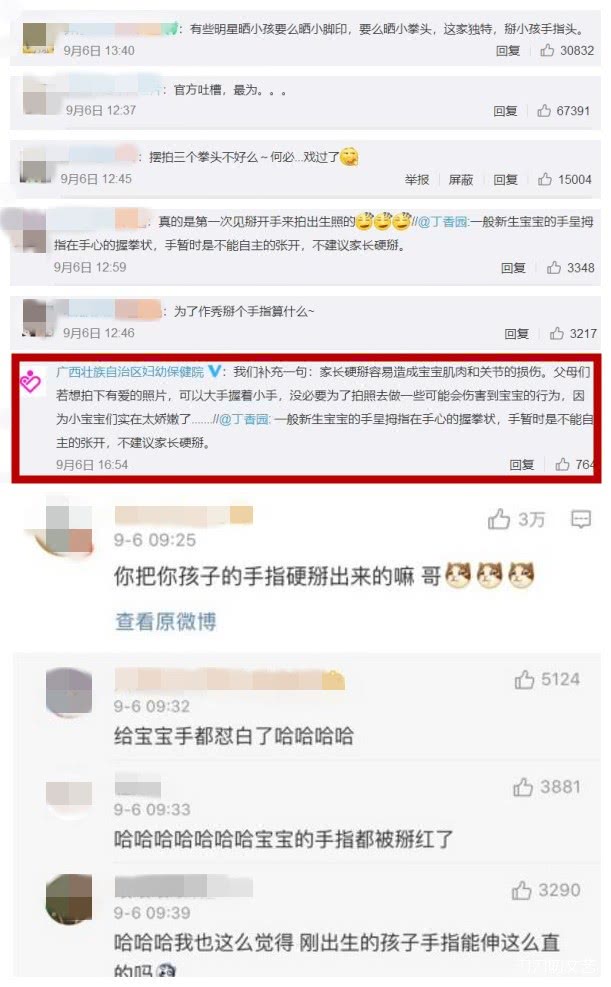Image resolution: width=611 pixels, height=987 pixels.
Task: Like the 09:33 comment with 3881
Action: (523, 787)
